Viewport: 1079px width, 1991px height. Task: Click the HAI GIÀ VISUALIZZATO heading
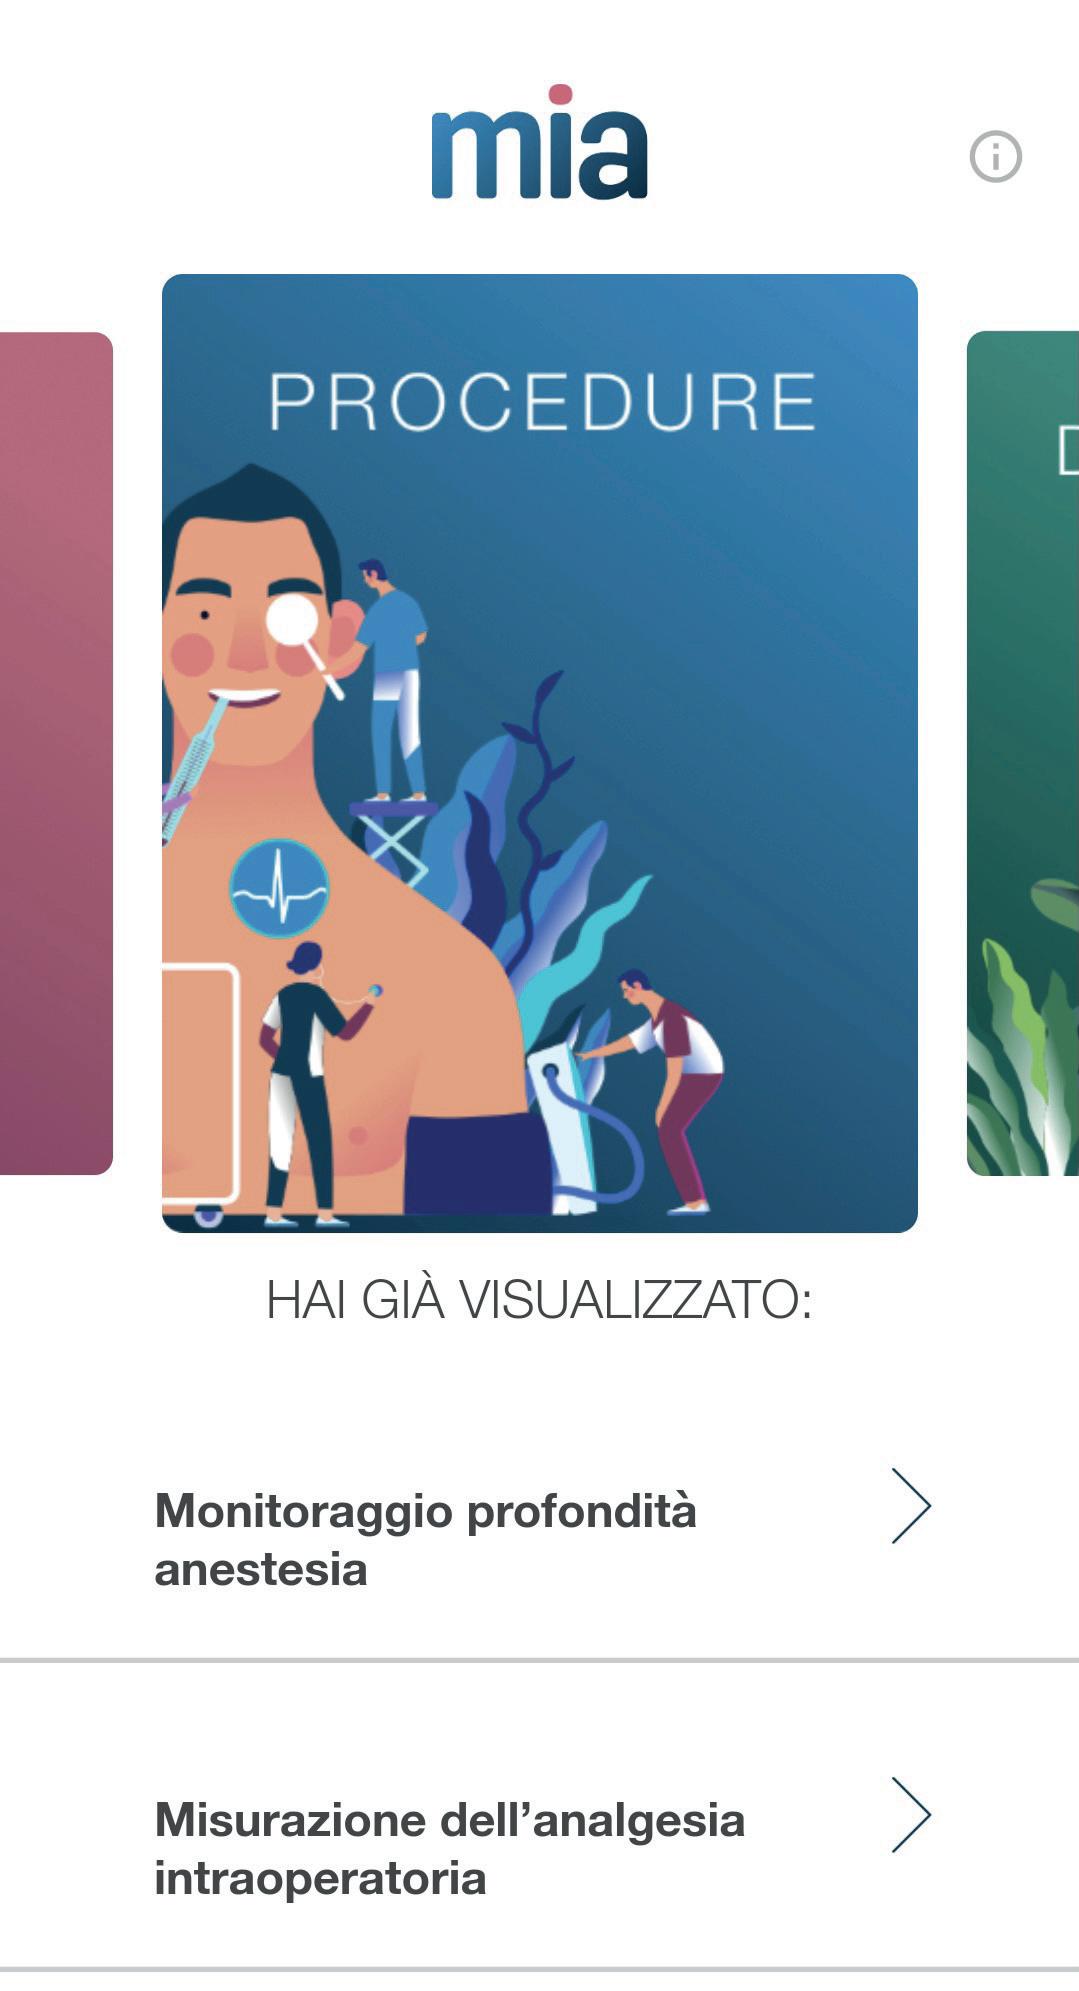pyautogui.click(x=539, y=1300)
